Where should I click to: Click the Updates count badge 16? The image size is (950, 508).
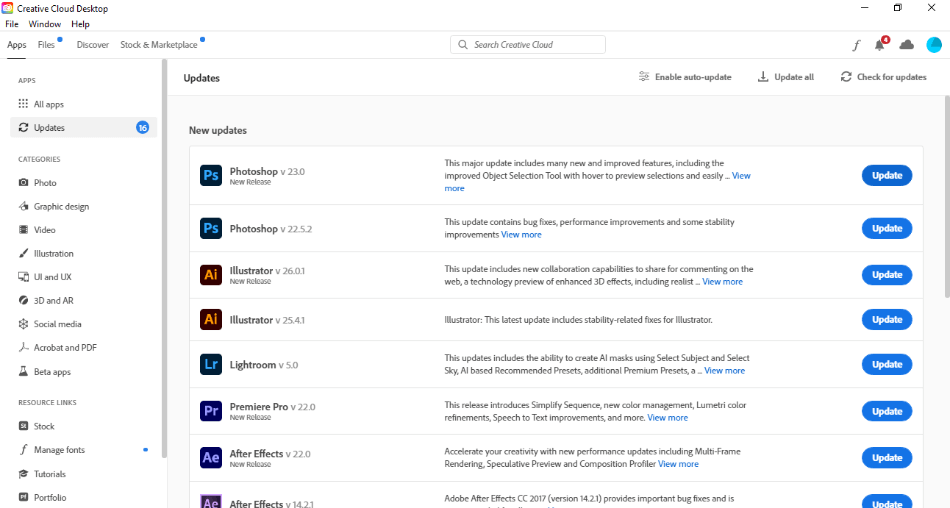coord(142,127)
